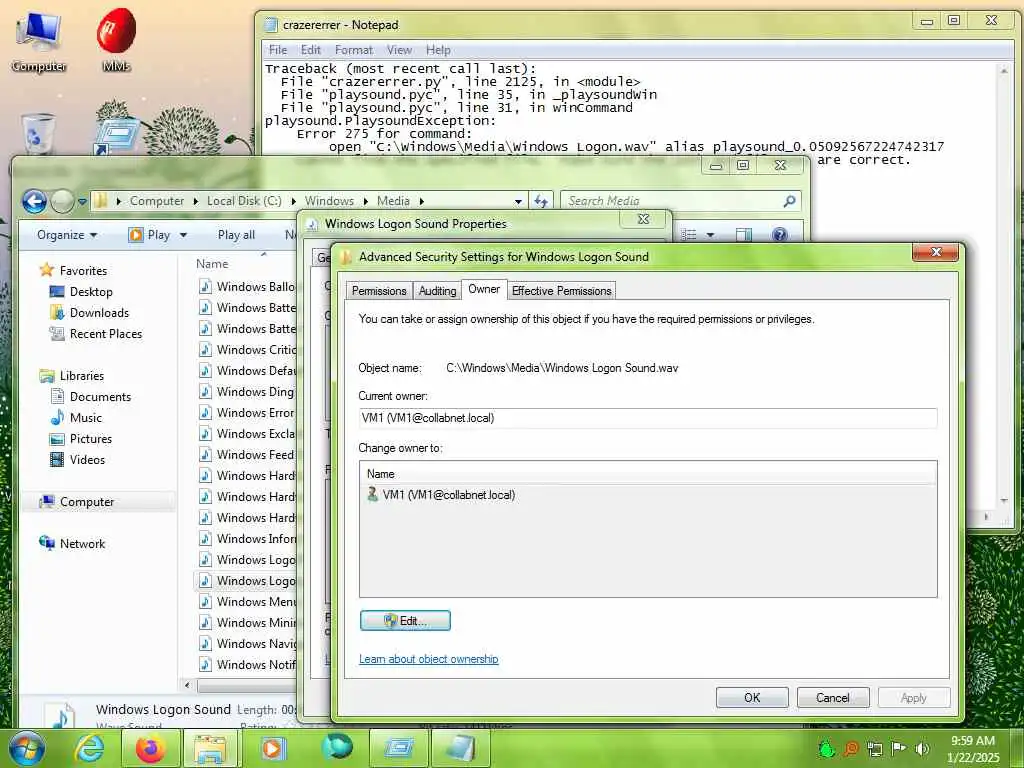Open the Notepad View menu
The height and width of the screenshot is (768, 1024).
[399, 50]
